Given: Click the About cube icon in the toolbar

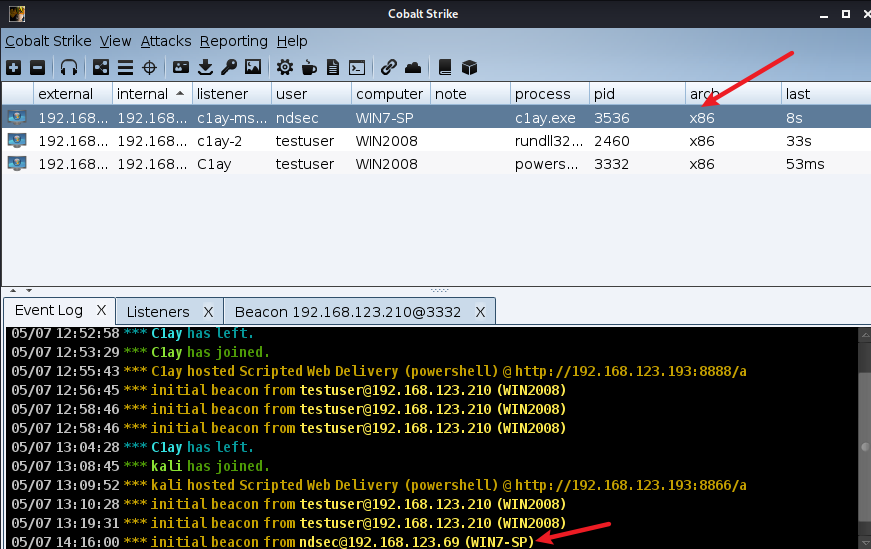Looking at the screenshot, I should pyautogui.click(x=469, y=68).
